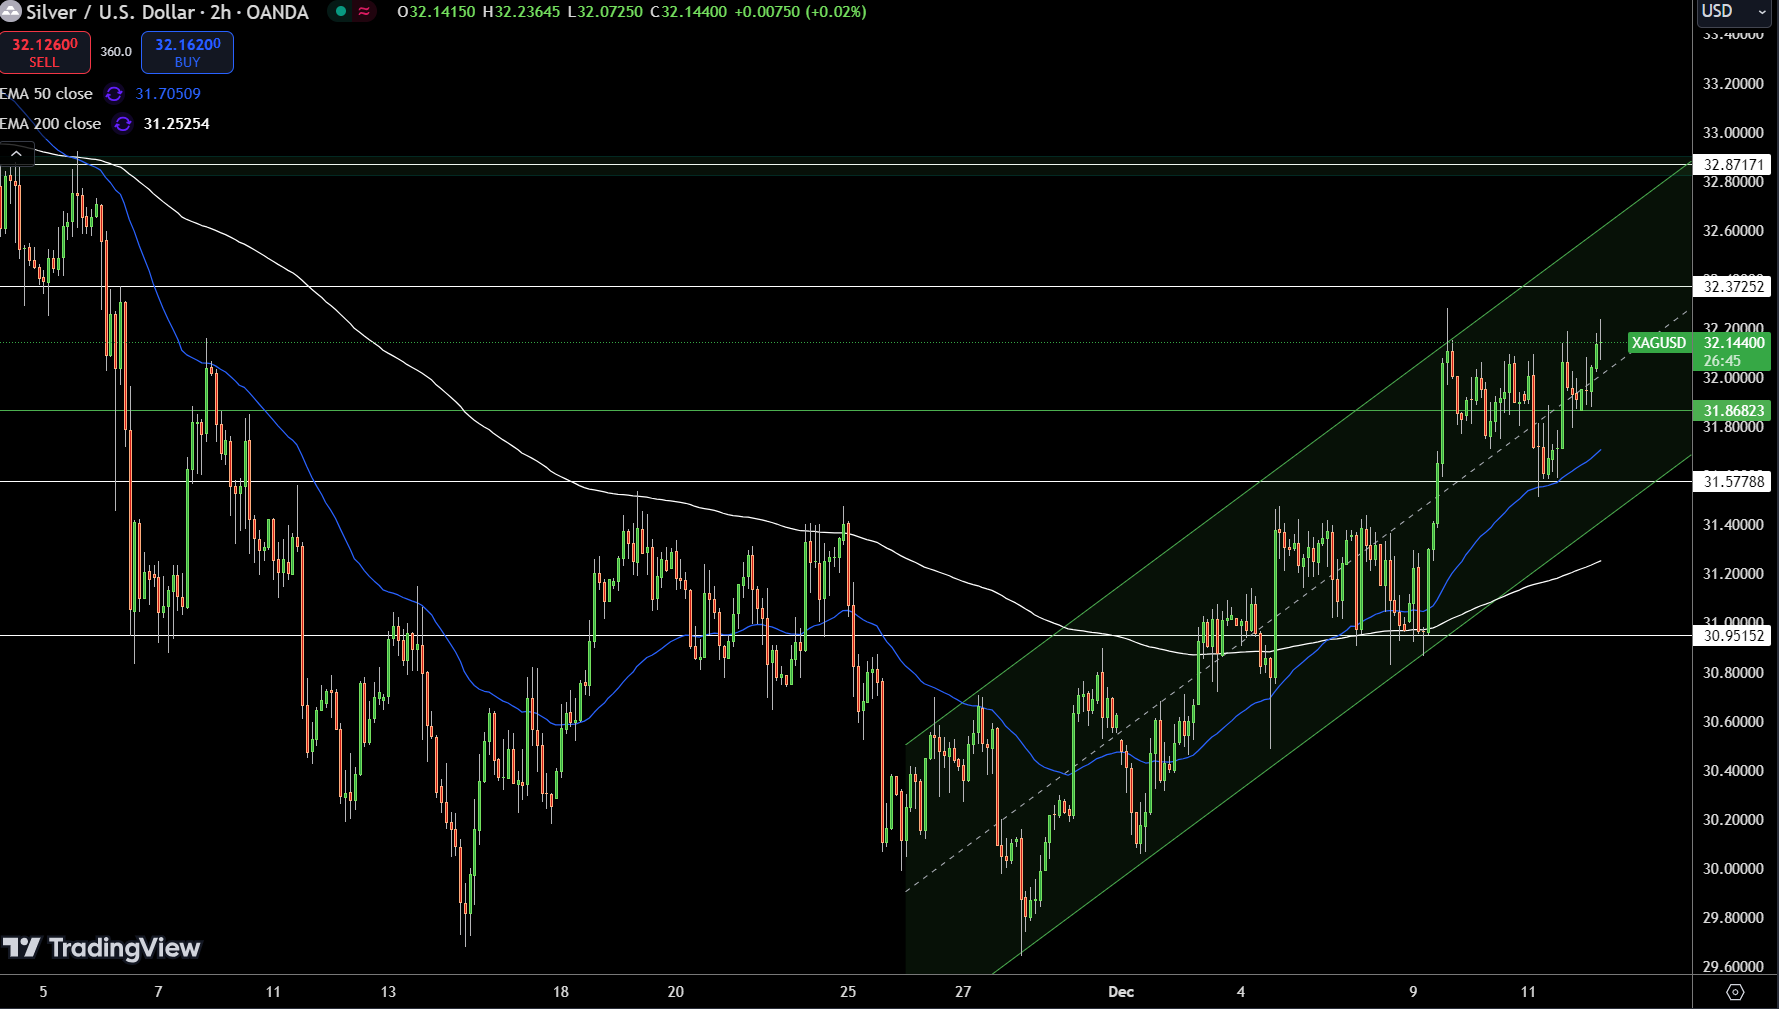Click the 27 date on time axis
1779x1009 pixels.
(963, 992)
